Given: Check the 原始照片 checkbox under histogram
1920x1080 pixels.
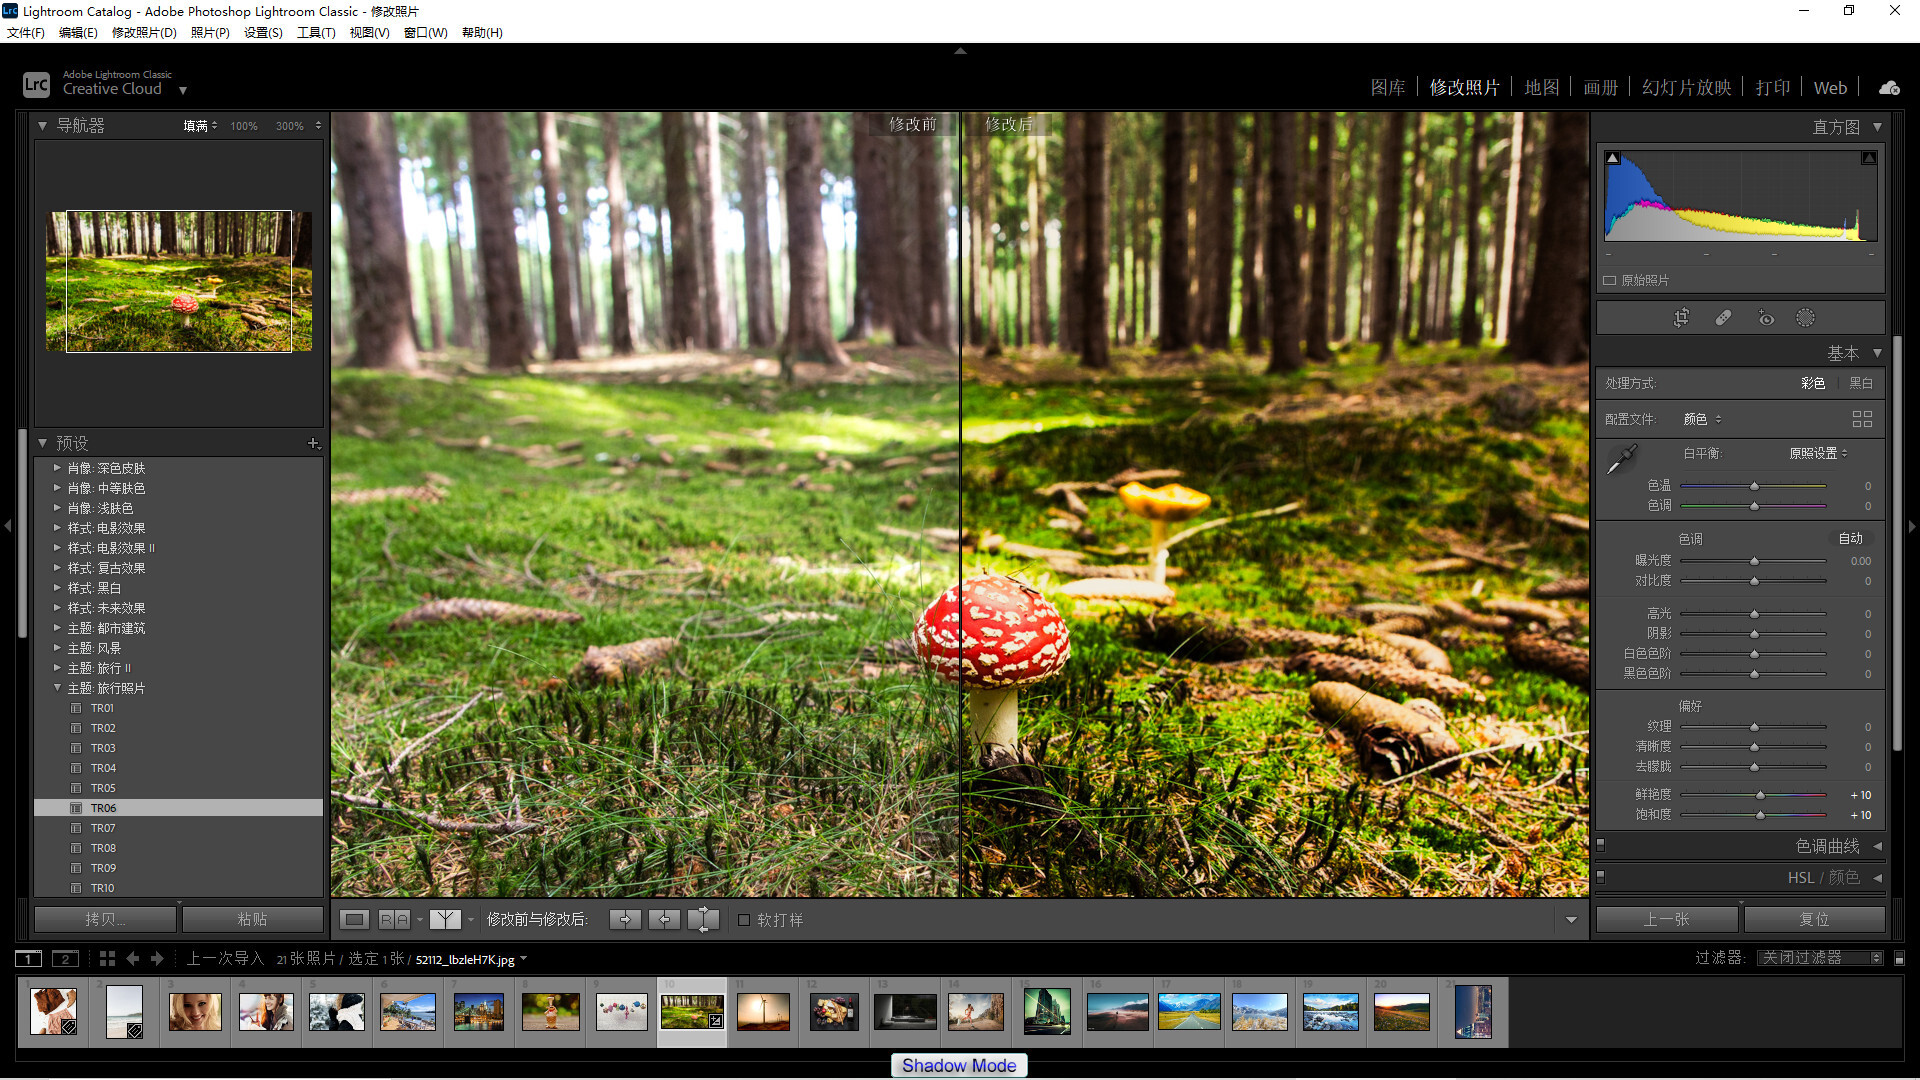Looking at the screenshot, I should coord(1610,281).
